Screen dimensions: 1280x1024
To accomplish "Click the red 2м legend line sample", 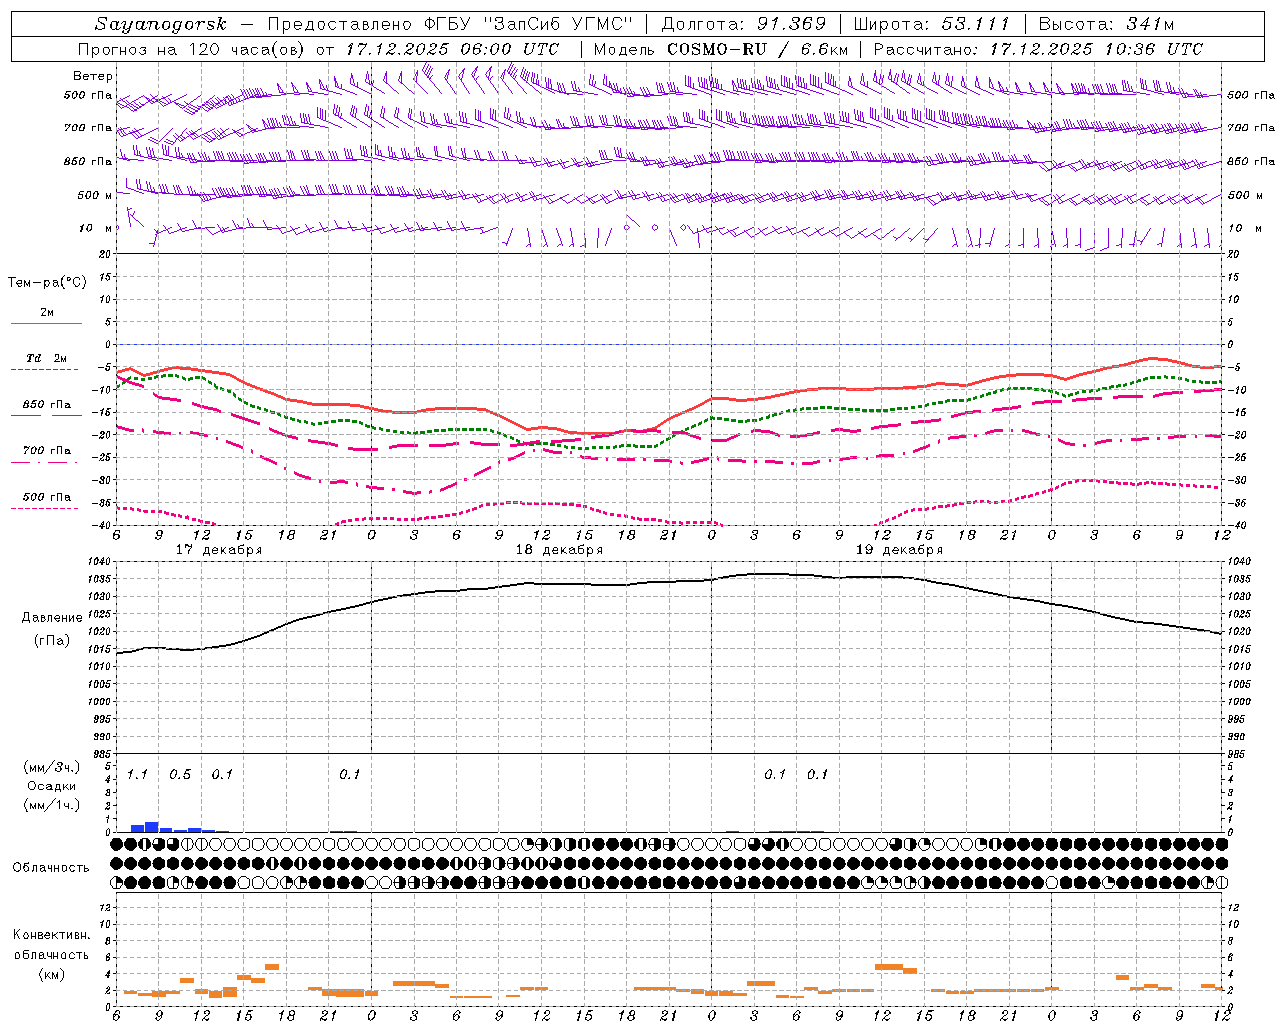I will pos(46,324).
